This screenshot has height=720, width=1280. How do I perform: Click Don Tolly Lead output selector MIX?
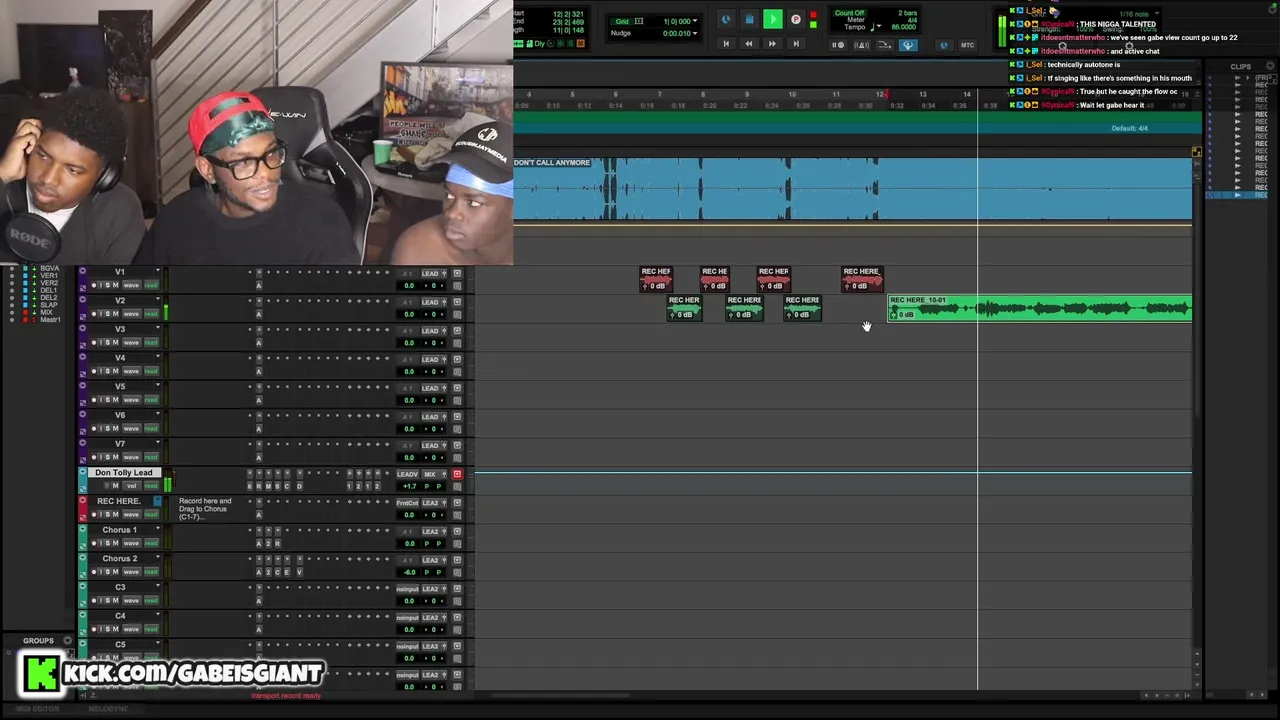point(430,474)
